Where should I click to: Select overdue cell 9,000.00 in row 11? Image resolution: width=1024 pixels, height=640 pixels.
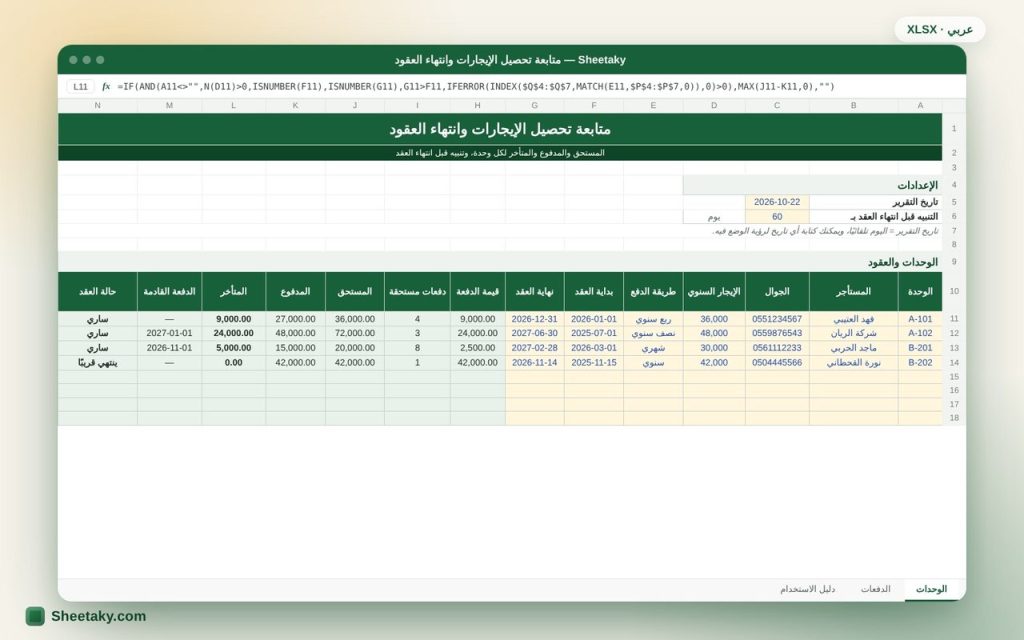click(233, 319)
